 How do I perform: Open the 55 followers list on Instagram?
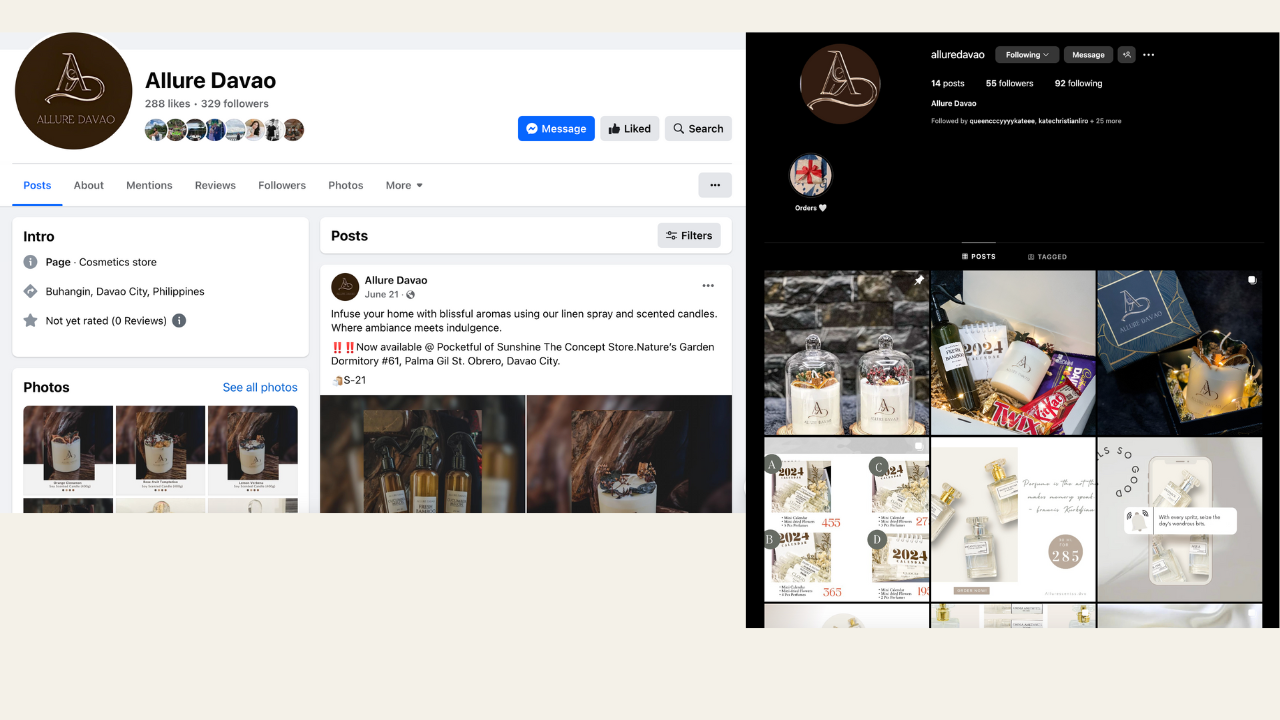pyautogui.click(x=1009, y=84)
